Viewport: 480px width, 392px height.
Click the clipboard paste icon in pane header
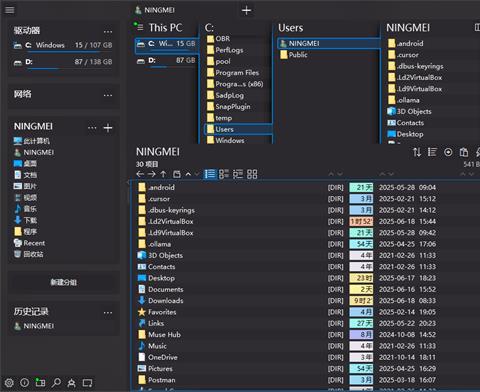pyautogui.click(x=464, y=152)
